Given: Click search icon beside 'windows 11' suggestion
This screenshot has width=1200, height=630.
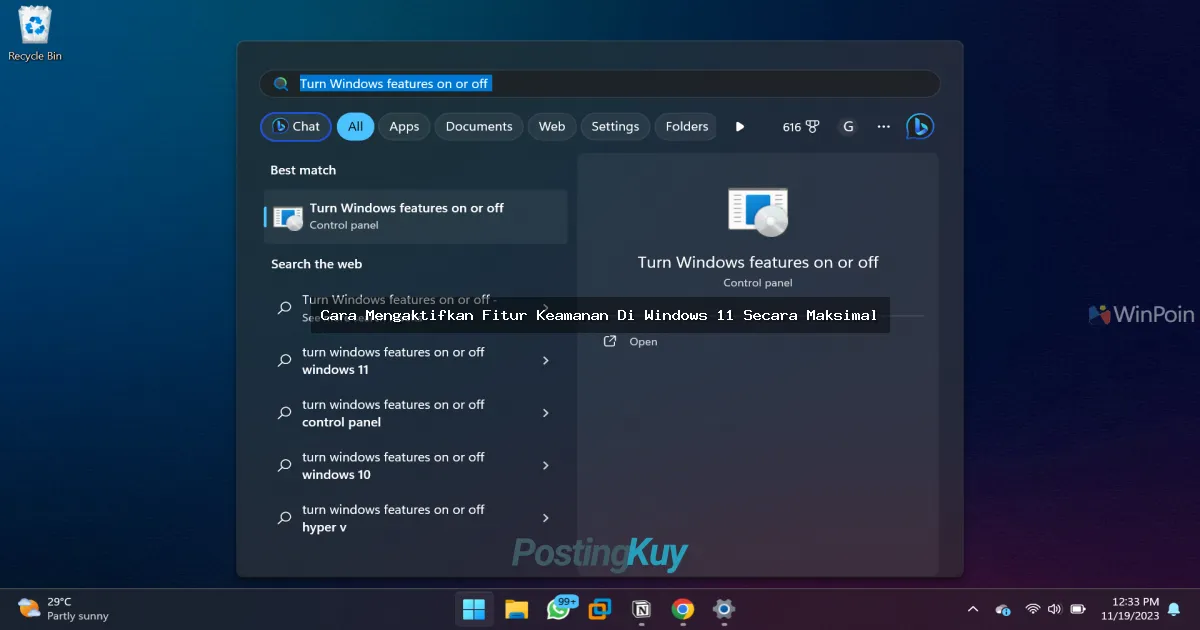Looking at the screenshot, I should coord(284,360).
